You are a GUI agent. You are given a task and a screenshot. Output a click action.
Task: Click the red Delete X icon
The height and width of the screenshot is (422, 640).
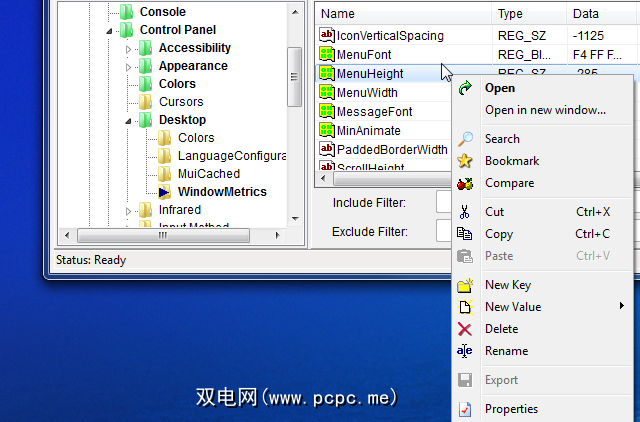click(x=464, y=329)
